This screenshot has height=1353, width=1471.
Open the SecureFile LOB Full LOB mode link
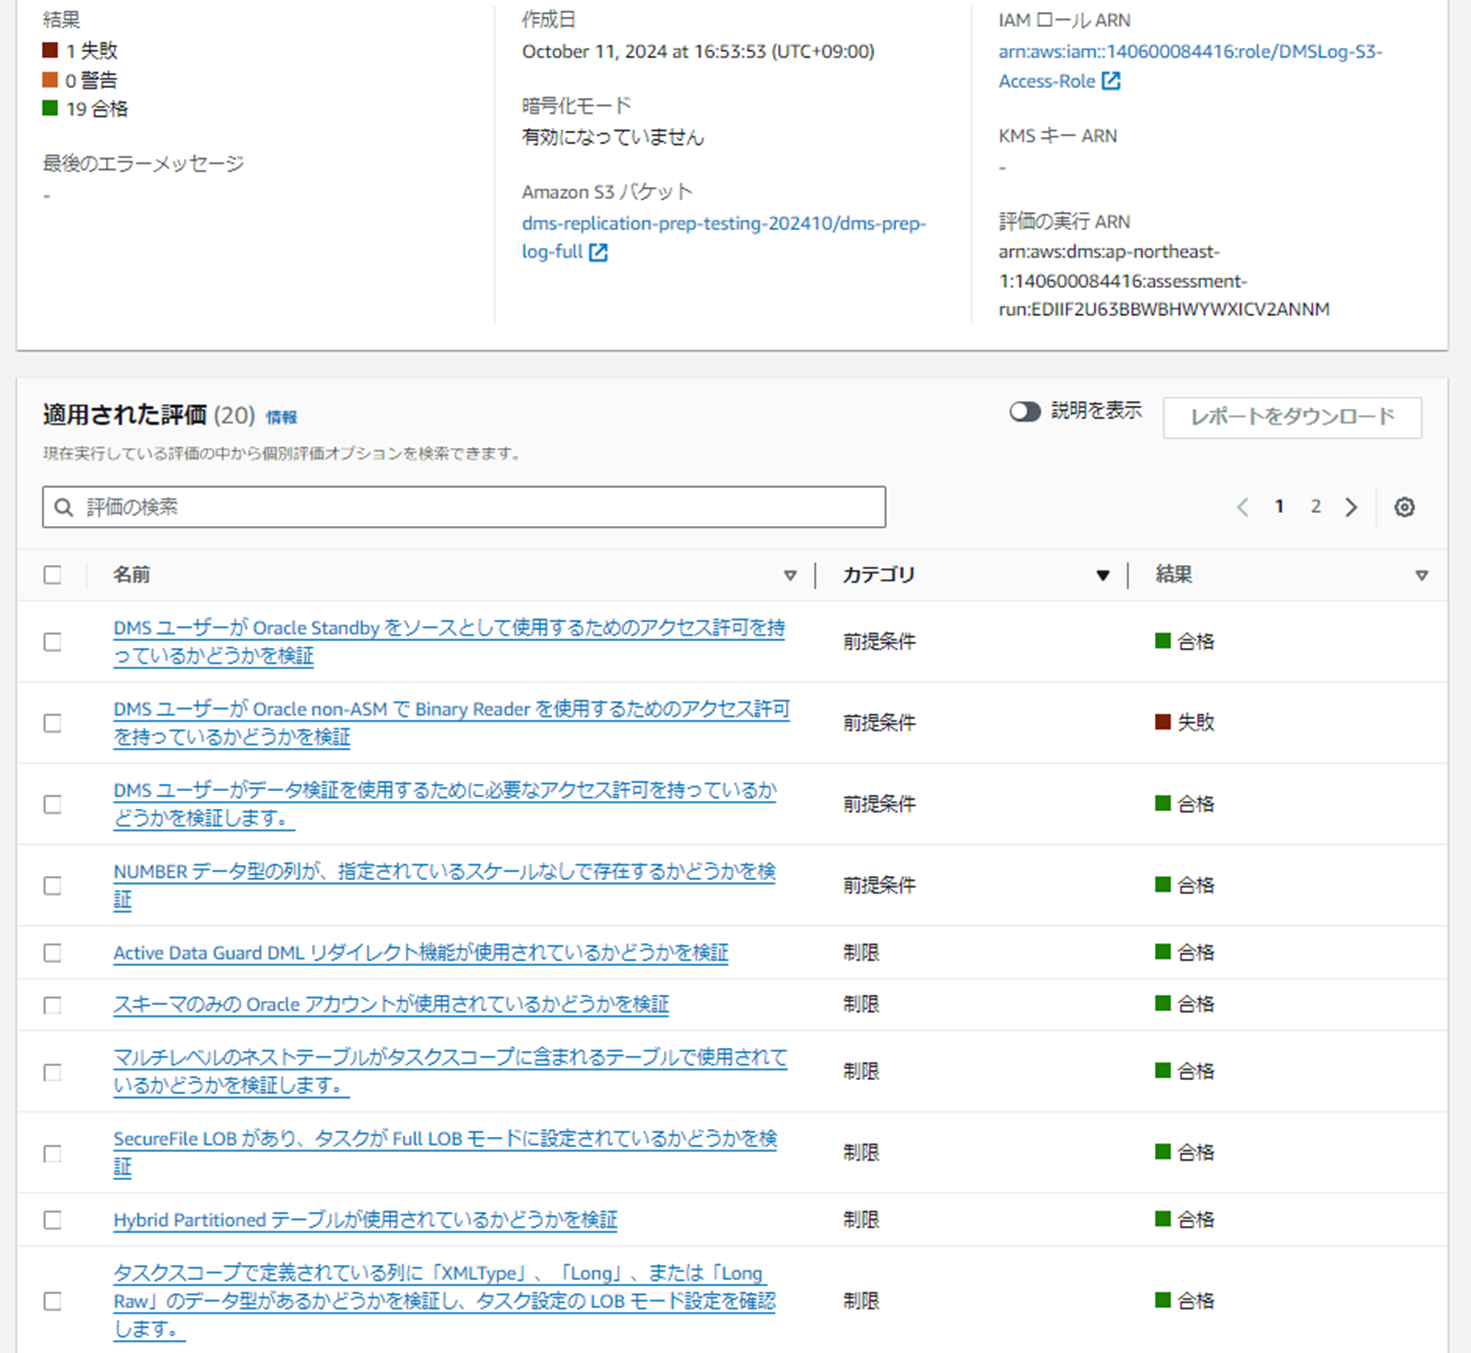pos(445,1152)
